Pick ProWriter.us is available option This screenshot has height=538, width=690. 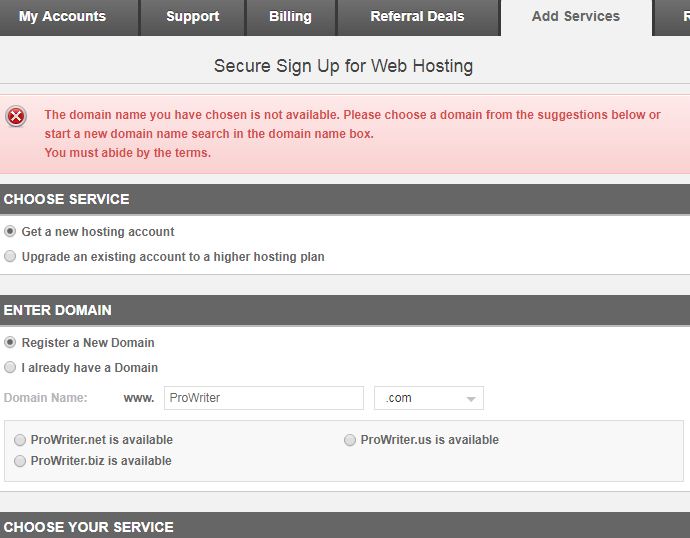(350, 440)
